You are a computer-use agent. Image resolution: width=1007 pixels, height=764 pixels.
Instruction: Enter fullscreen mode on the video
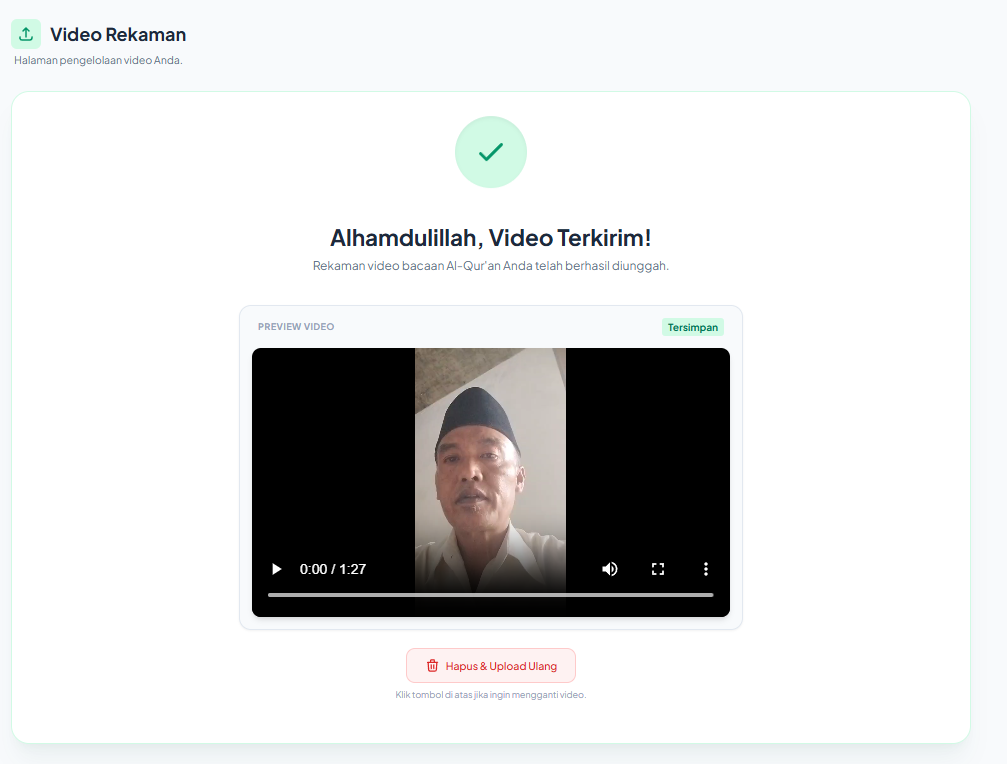[657, 569]
